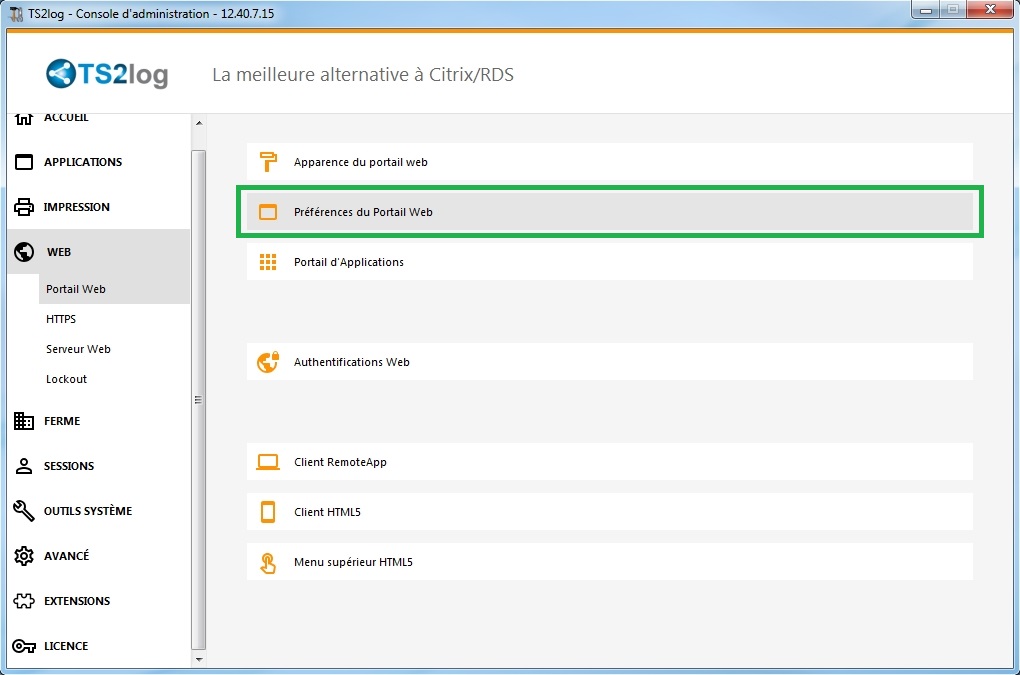Click the key icon next to Licence
Image resolution: width=1020 pixels, height=675 pixels.
point(24,646)
